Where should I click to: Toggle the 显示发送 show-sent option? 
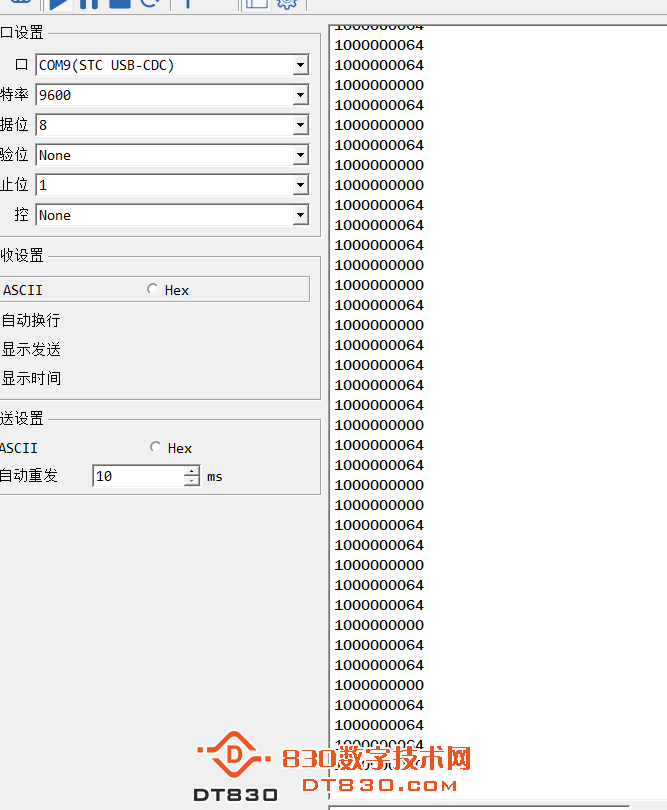31,349
